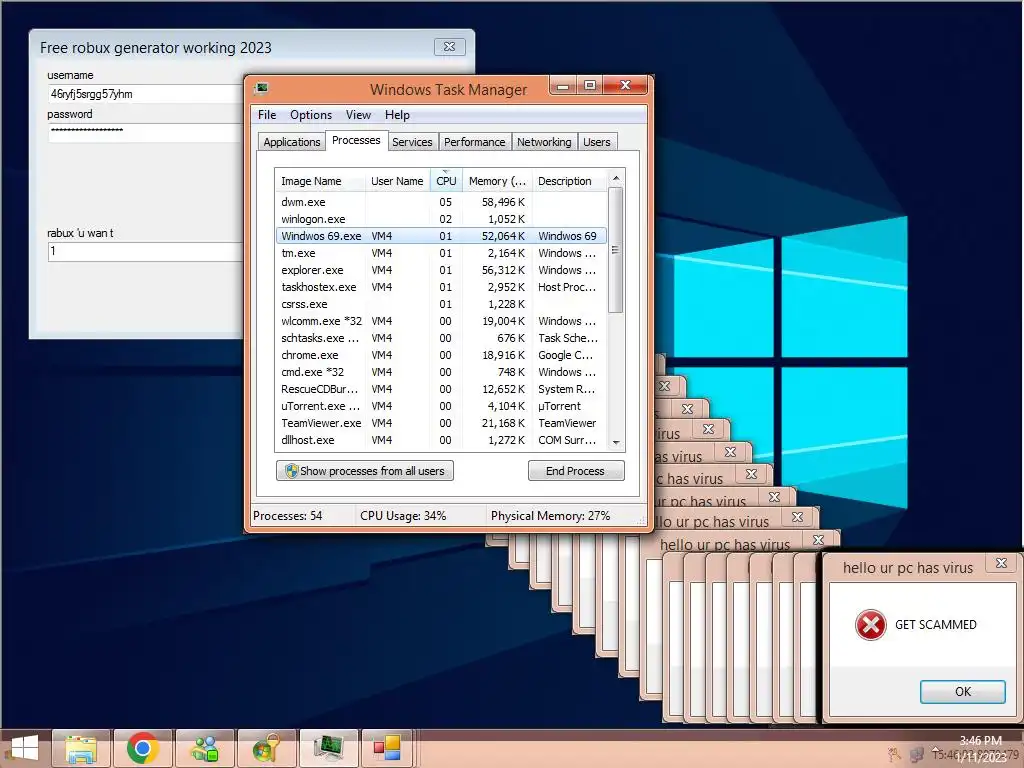
Task: Select the chrome.exe process
Action: 441,355
